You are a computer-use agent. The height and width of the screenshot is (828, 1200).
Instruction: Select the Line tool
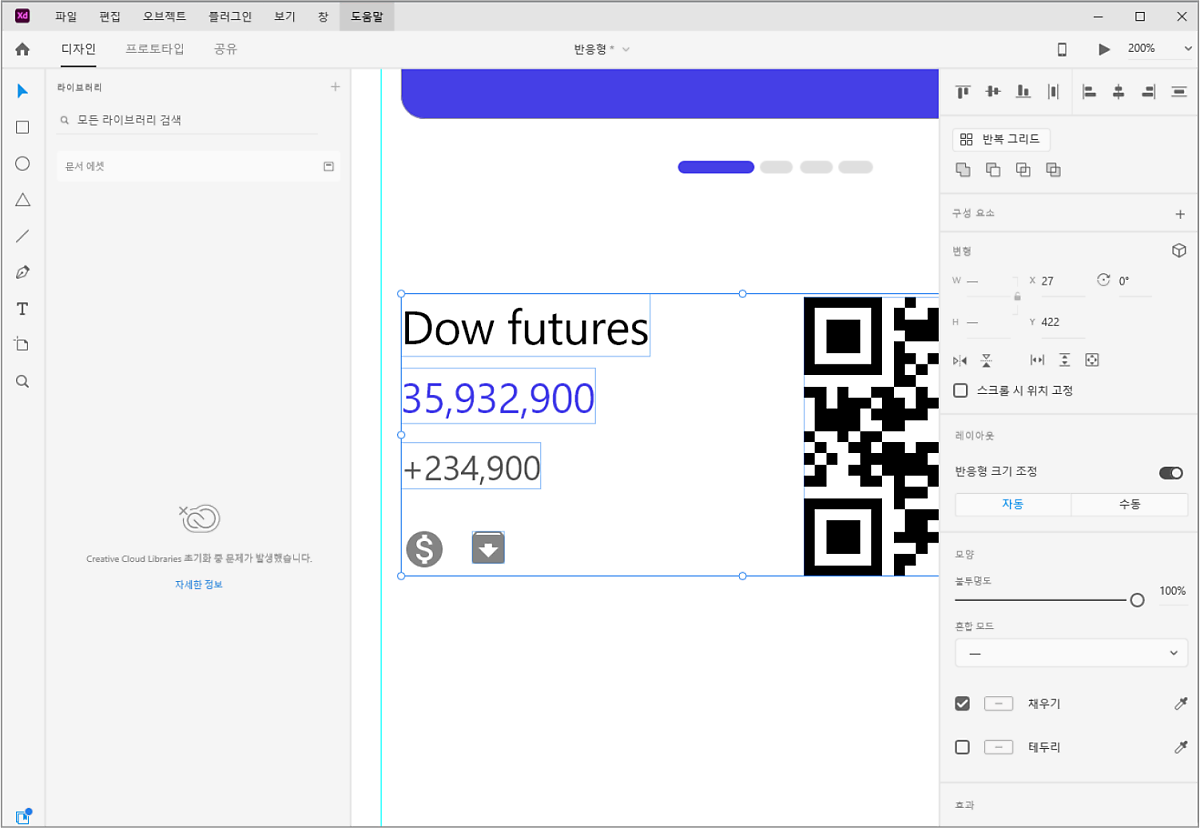22,236
